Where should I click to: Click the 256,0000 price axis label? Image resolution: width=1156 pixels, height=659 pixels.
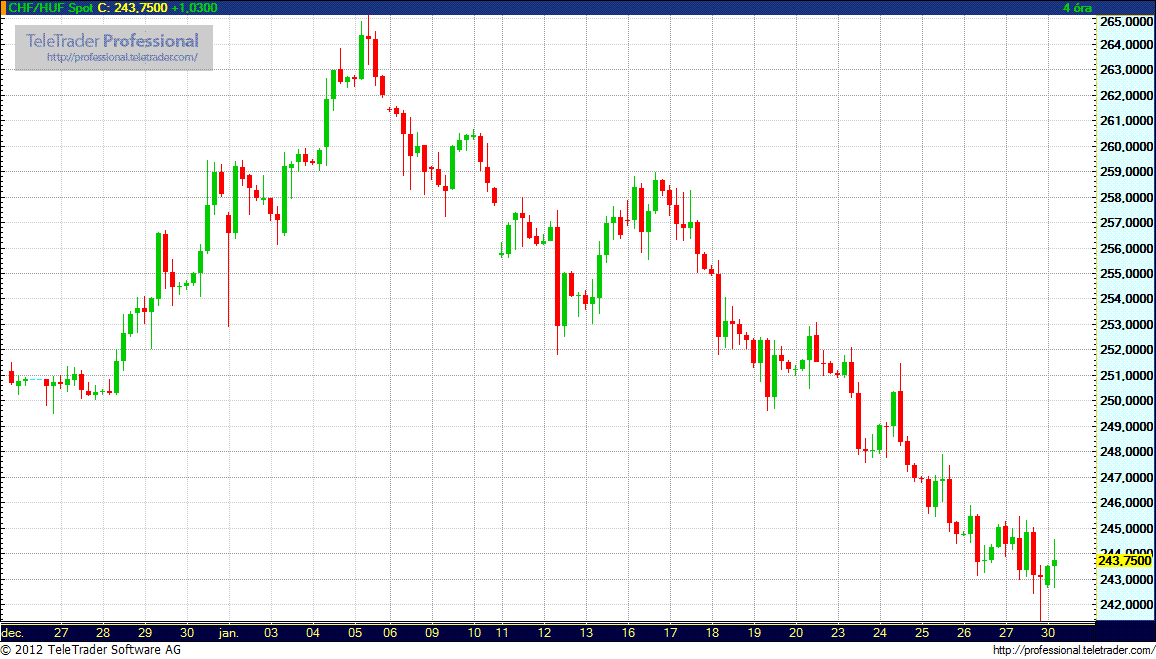tap(1127, 248)
